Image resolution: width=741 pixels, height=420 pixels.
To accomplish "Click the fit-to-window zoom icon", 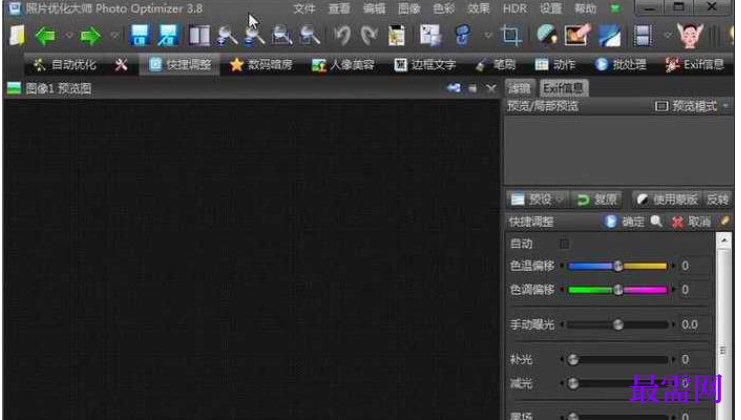I will (282, 35).
